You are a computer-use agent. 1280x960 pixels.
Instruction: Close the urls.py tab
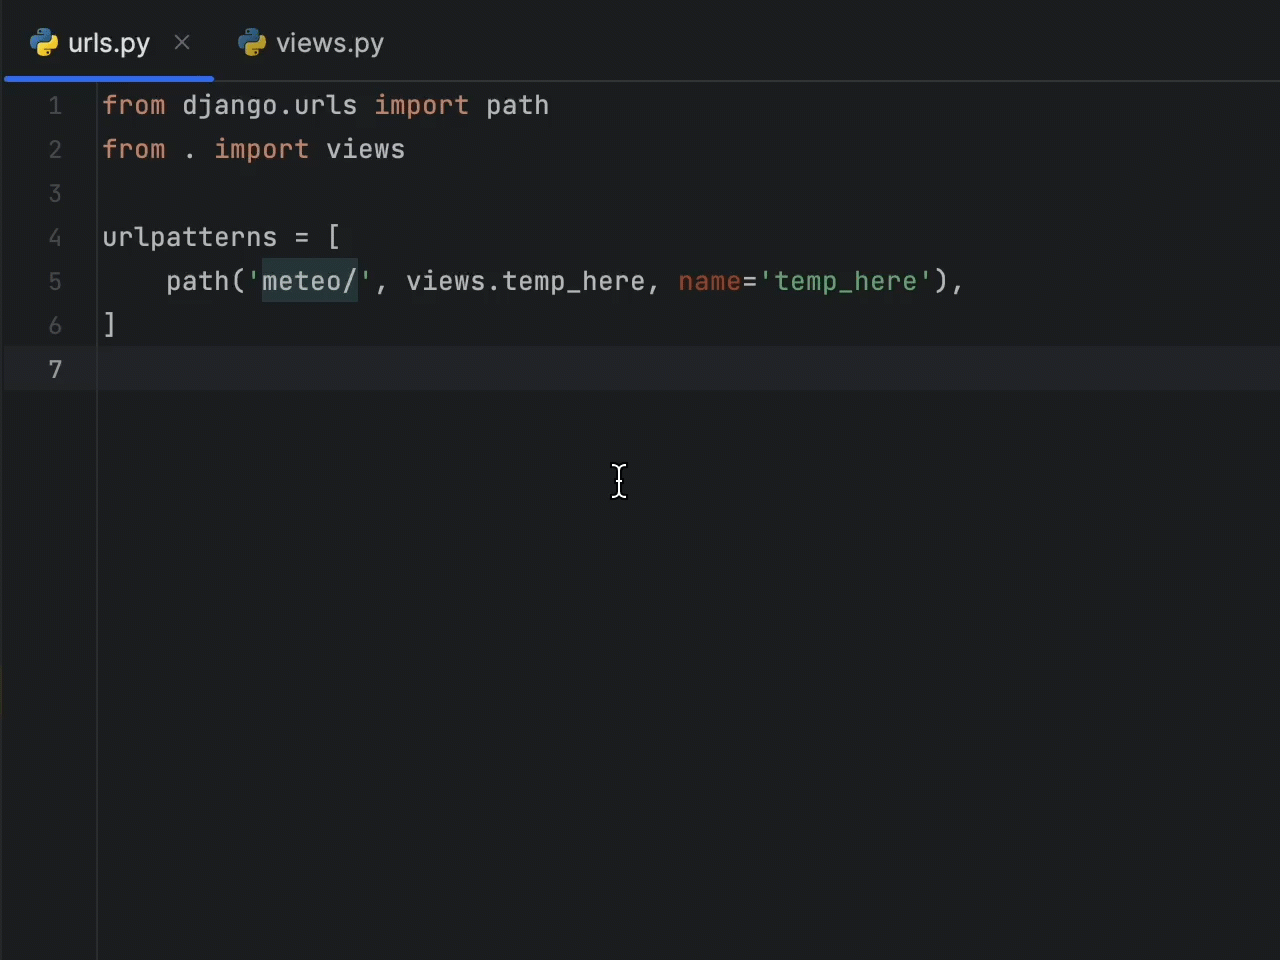[x=182, y=43]
